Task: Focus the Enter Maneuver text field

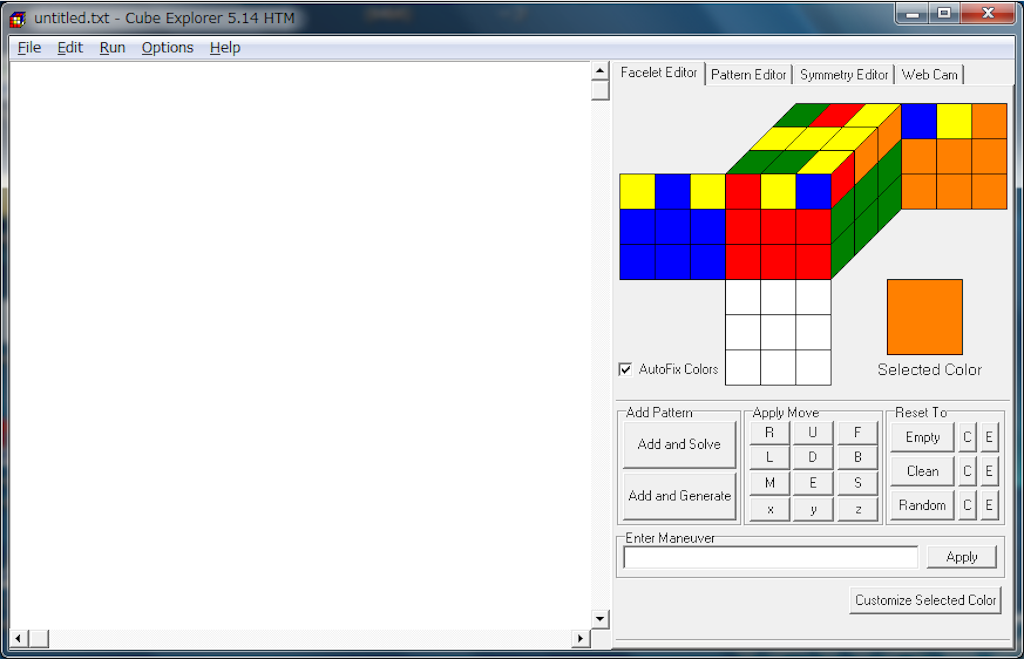Action: click(x=770, y=557)
